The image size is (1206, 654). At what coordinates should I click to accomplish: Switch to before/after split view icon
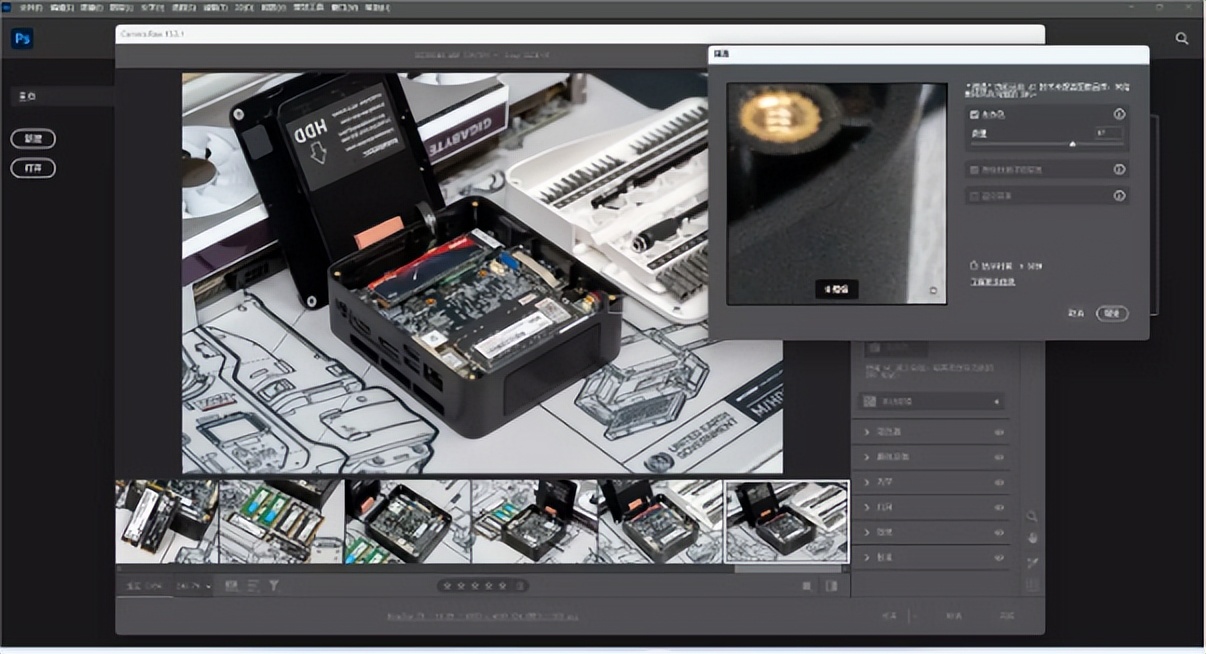tap(831, 586)
